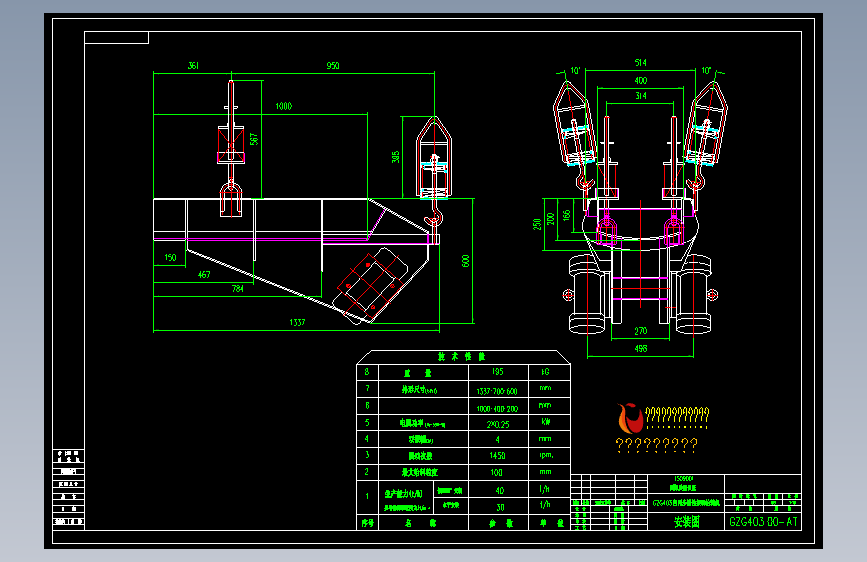Click the 生产能力(t/h) name cell
Screen dimensions: 867x562
coord(404,493)
